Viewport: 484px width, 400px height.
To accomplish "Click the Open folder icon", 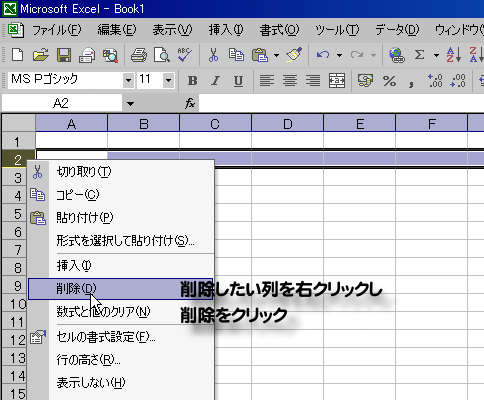I will point(41,55).
